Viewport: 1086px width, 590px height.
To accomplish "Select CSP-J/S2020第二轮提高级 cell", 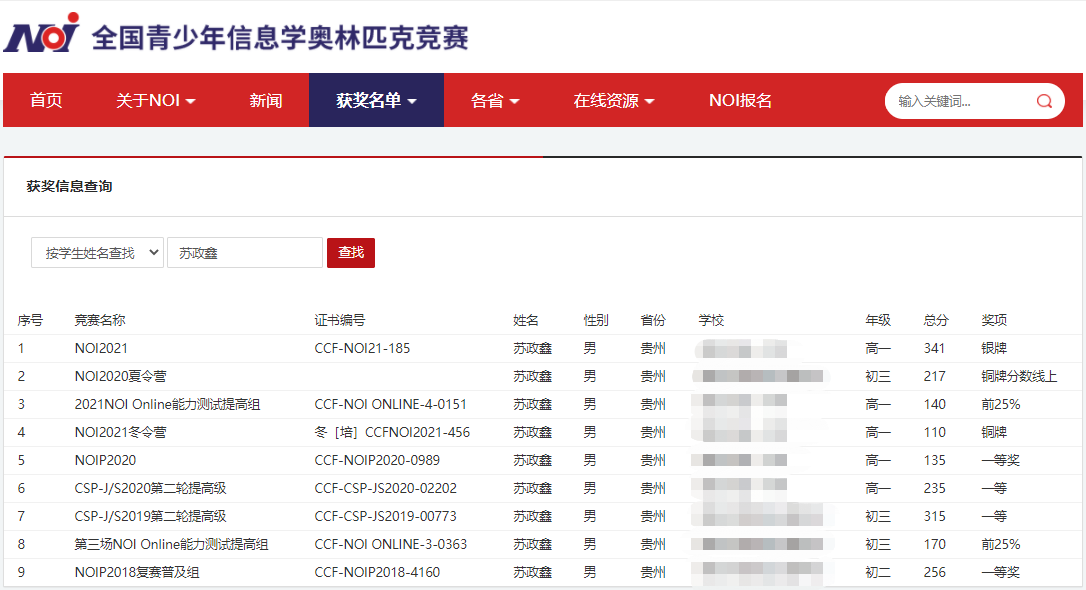I will 150,488.
